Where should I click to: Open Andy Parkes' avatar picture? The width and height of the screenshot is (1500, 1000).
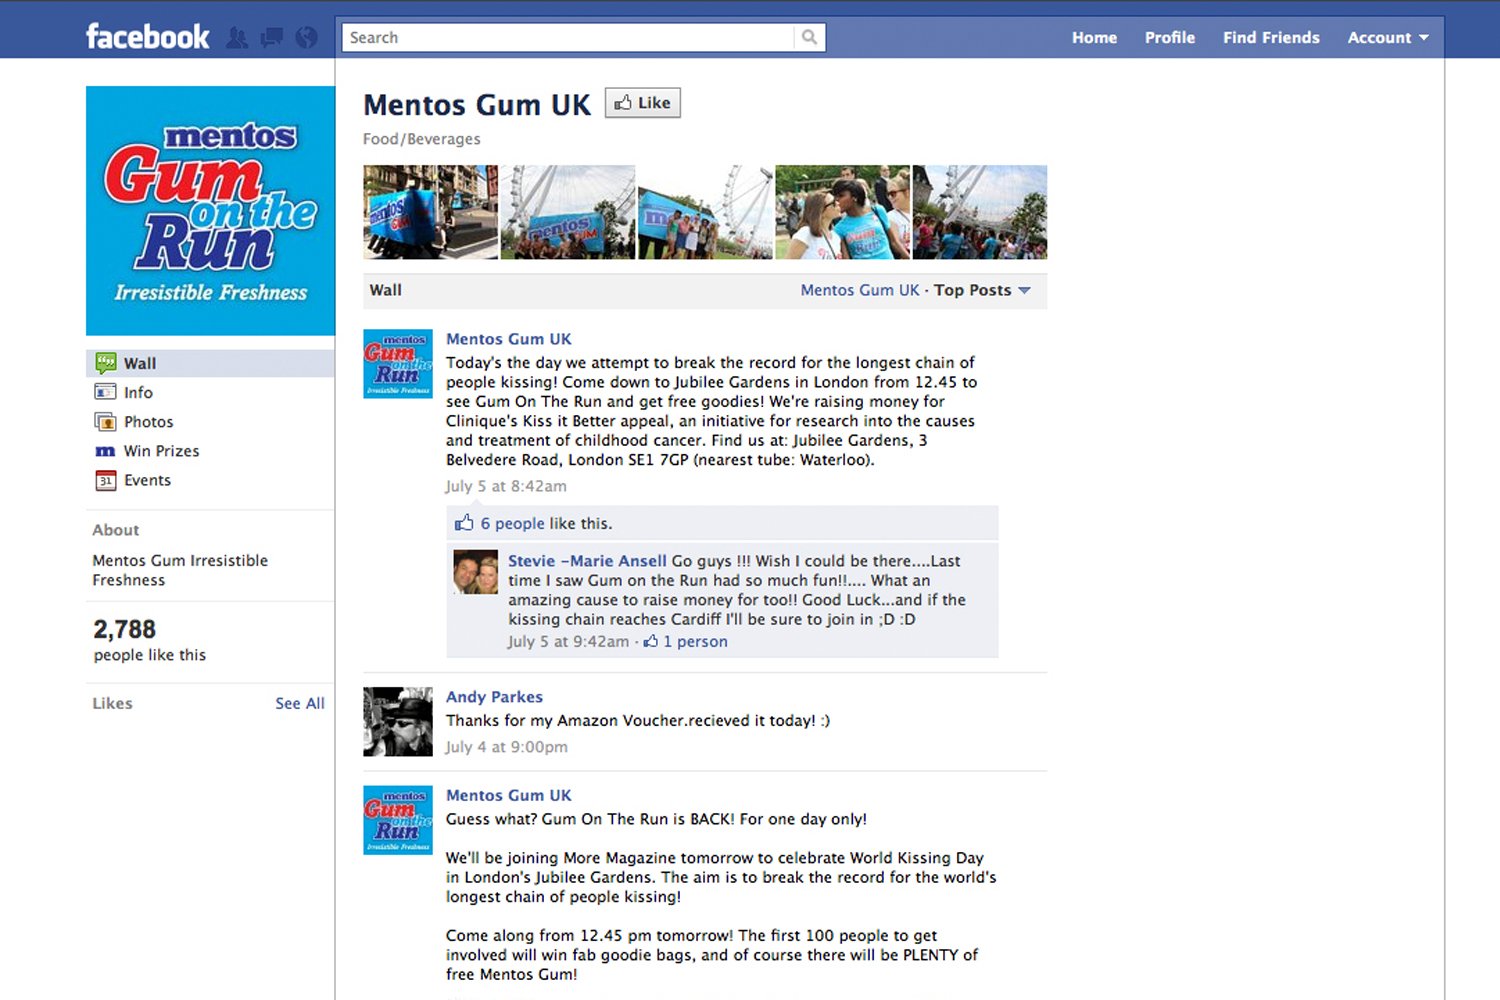click(x=398, y=721)
